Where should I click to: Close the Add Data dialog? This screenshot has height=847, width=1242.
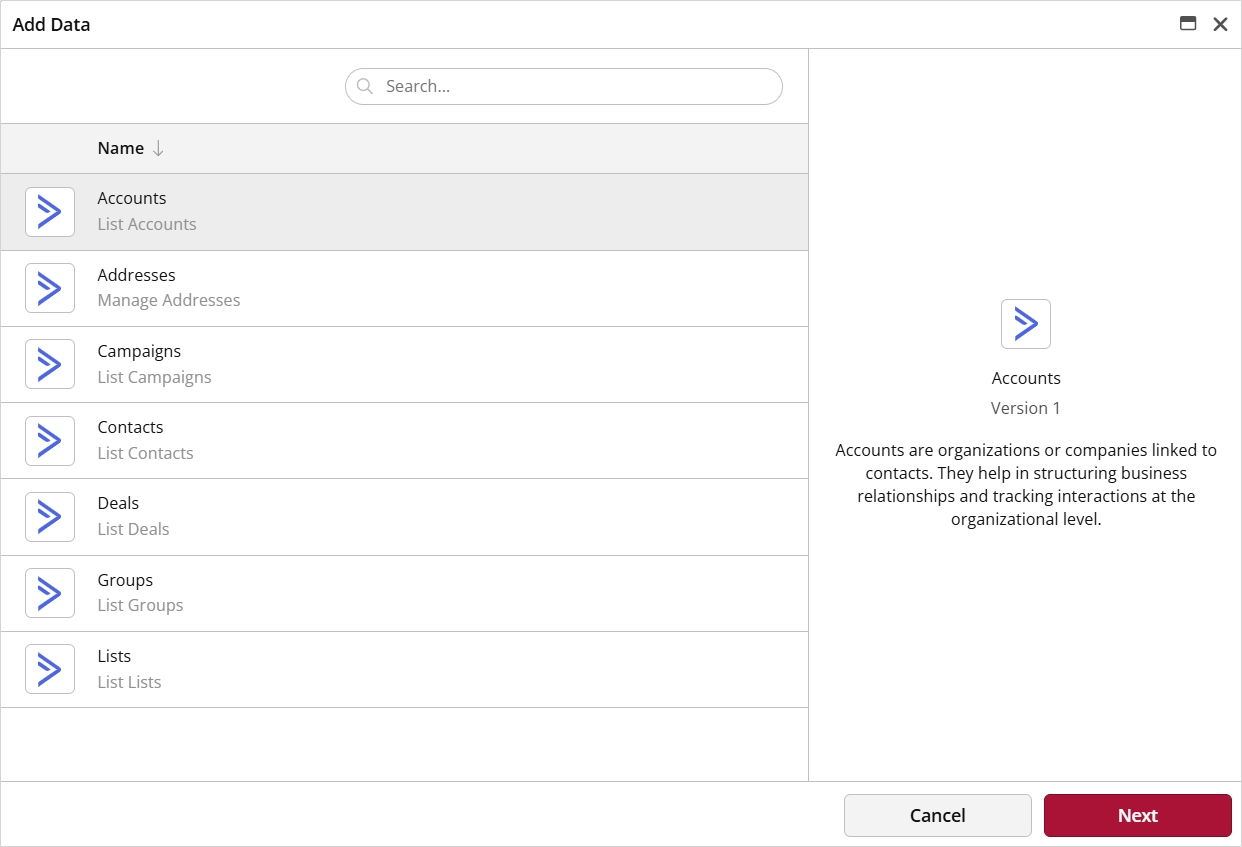(x=1220, y=24)
